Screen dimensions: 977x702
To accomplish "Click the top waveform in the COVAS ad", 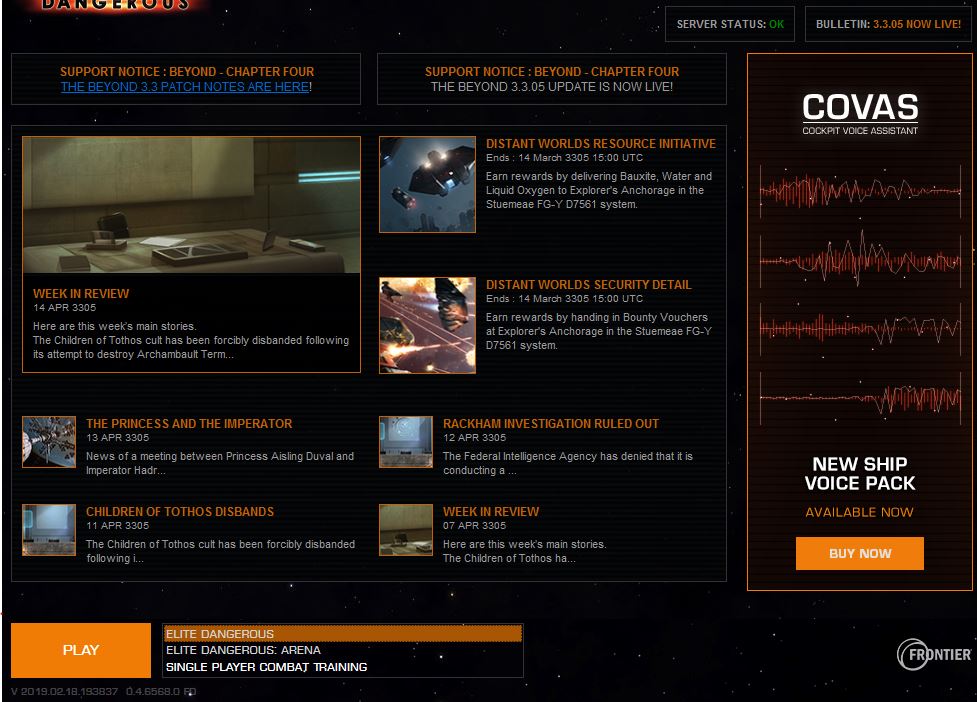I will (860, 190).
